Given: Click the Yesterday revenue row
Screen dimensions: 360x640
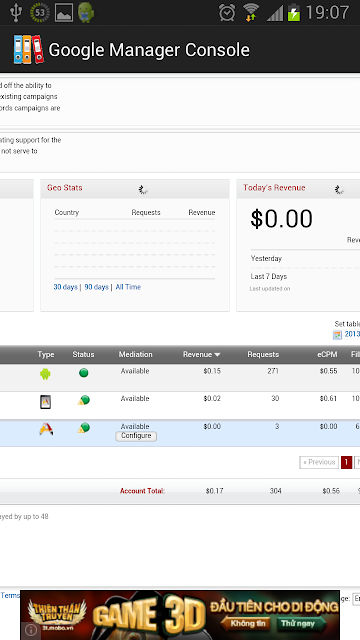Looking at the screenshot, I should point(305,259).
